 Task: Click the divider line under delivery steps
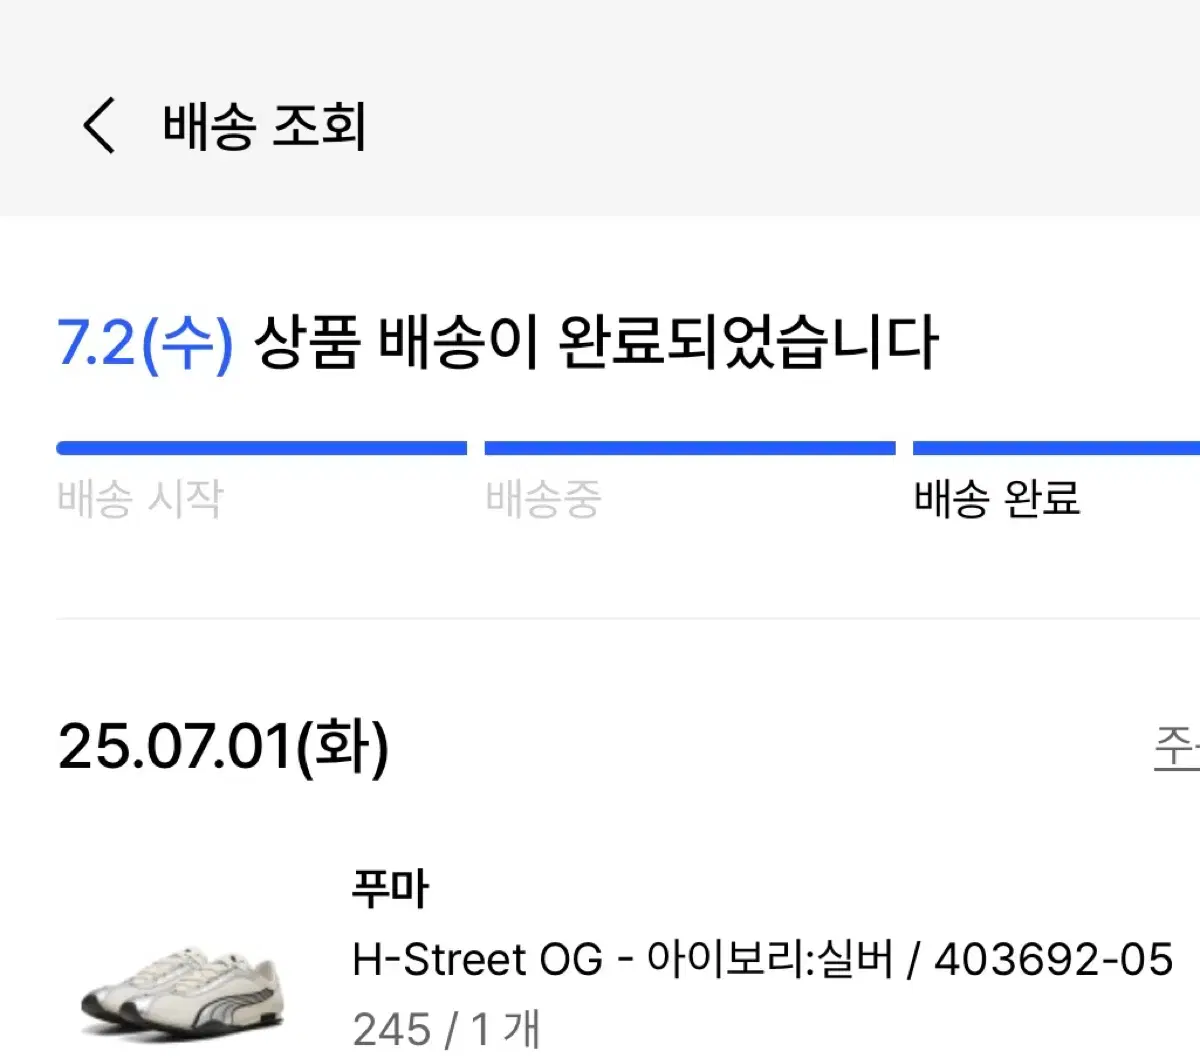(628, 618)
